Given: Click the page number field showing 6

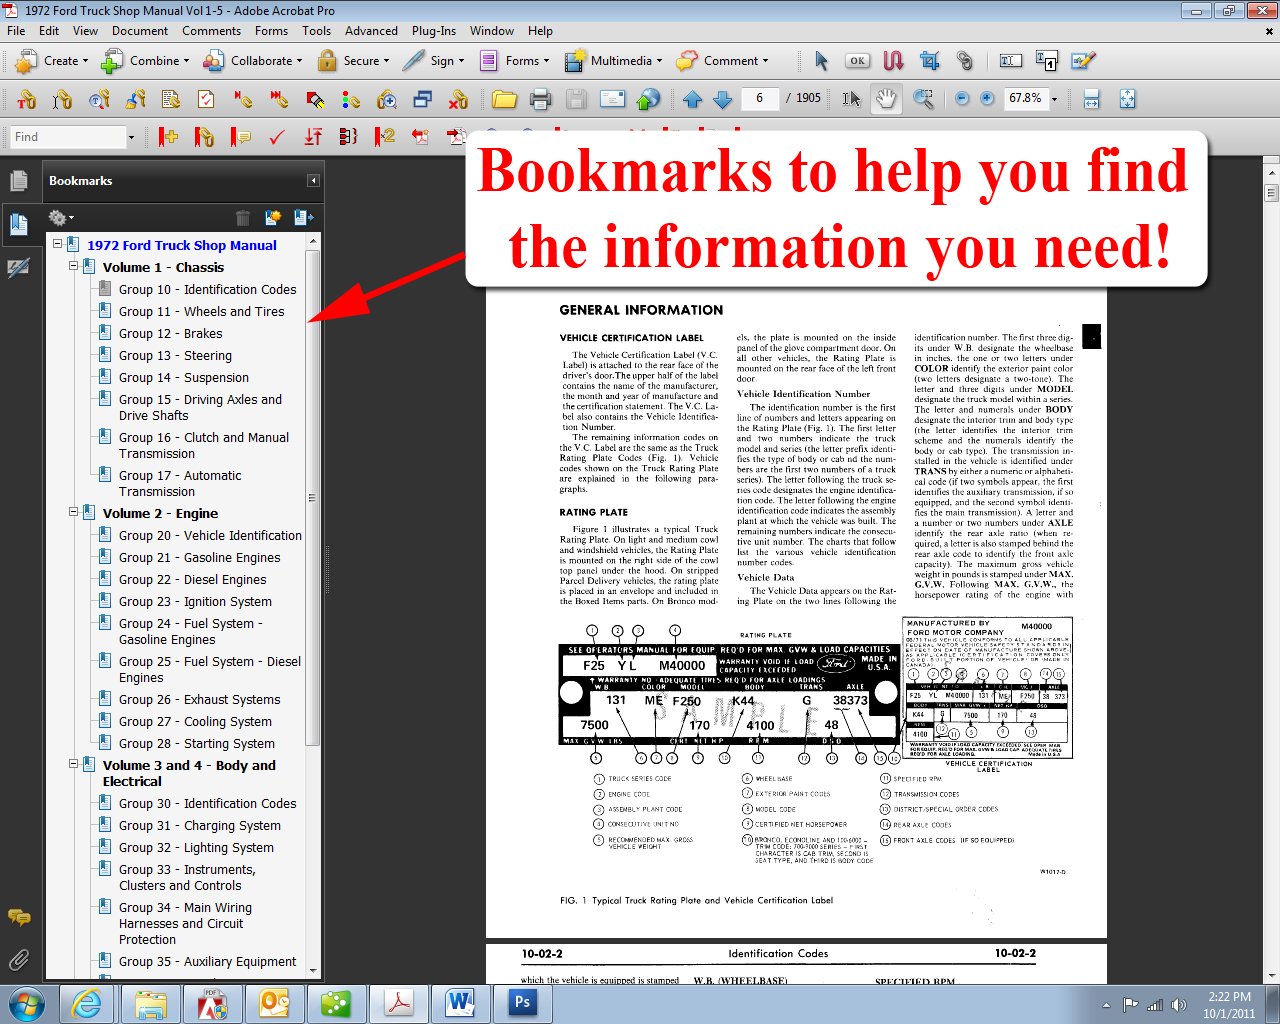Looking at the screenshot, I should [759, 98].
